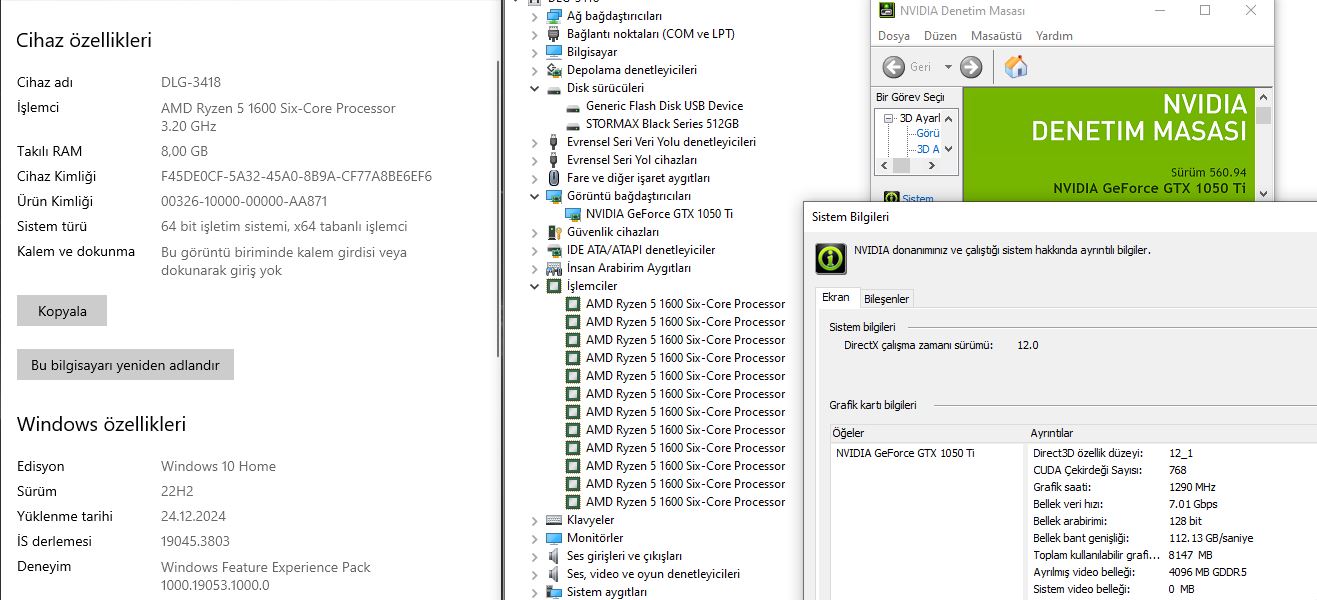Open the Yardım menu
Image resolution: width=1317 pixels, height=600 pixels.
(1054, 36)
